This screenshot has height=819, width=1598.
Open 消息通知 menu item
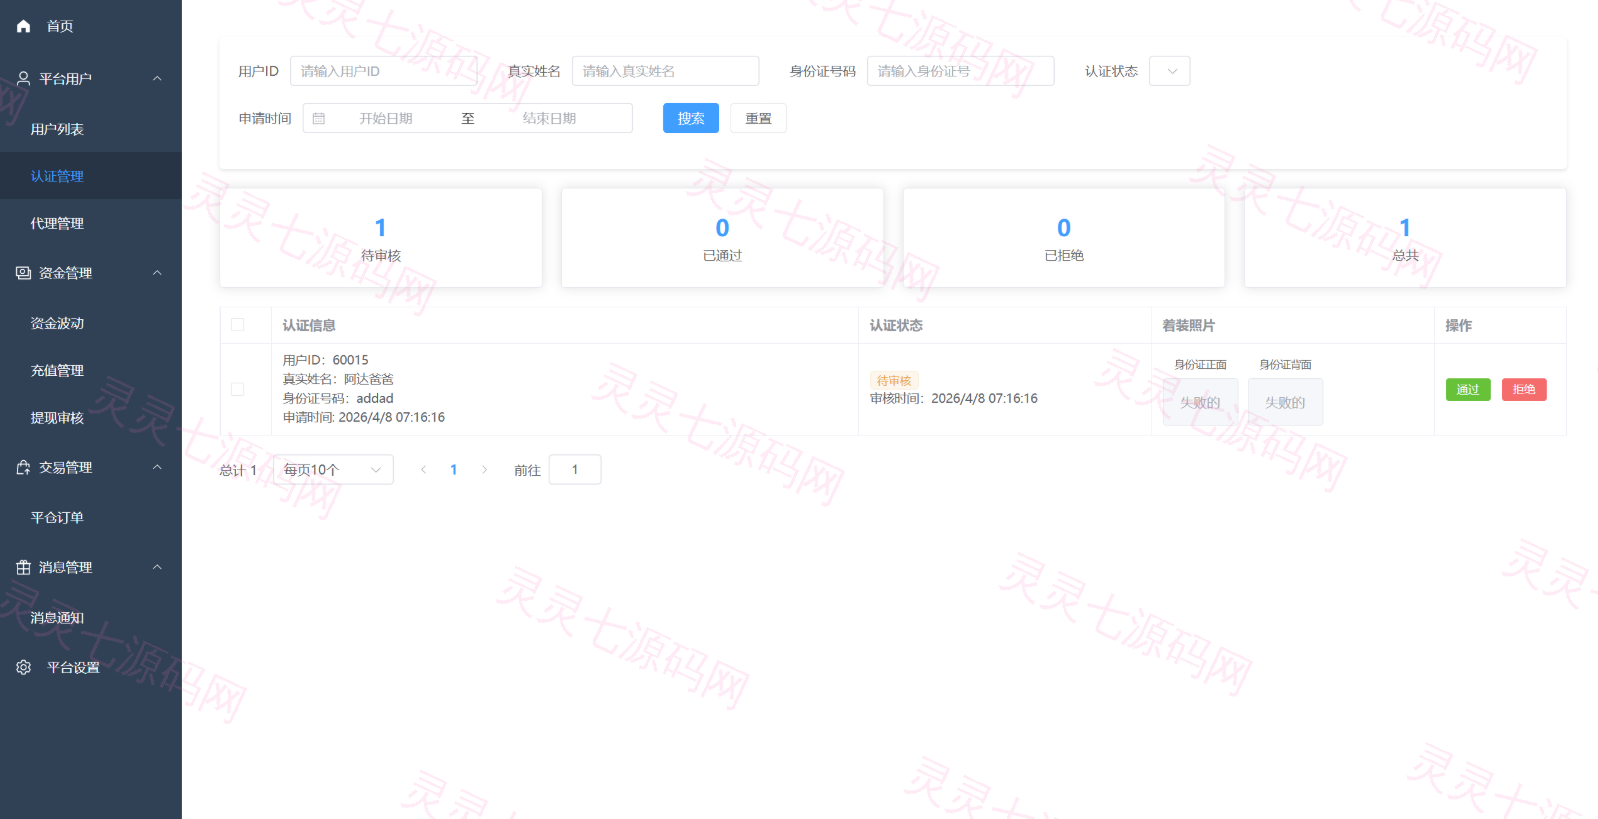pyautogui.click(x=91, y=617)
